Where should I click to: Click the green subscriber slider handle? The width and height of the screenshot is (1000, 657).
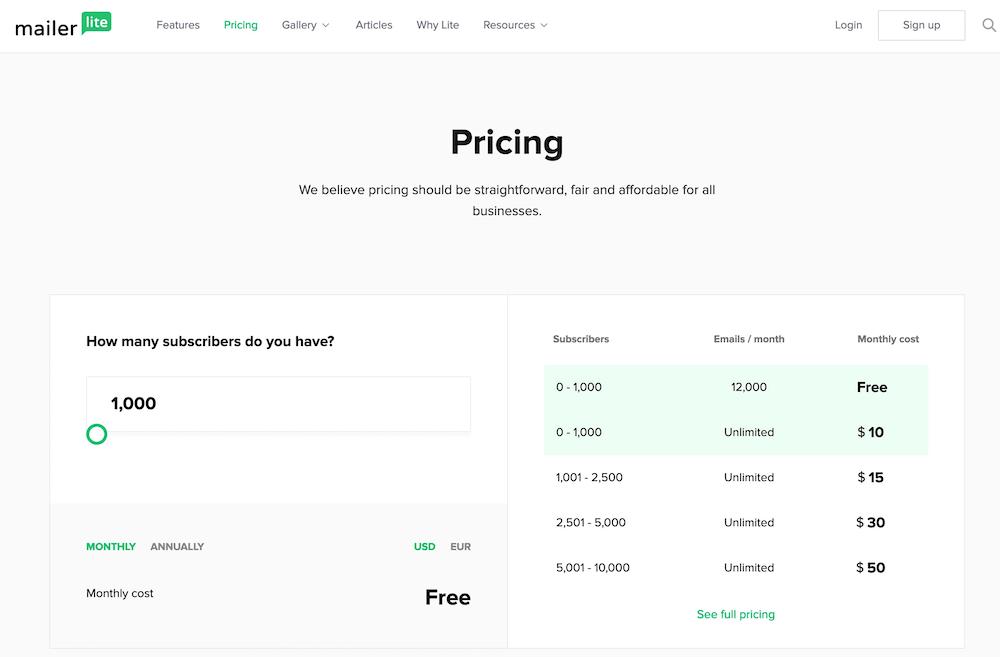[97, 434]
